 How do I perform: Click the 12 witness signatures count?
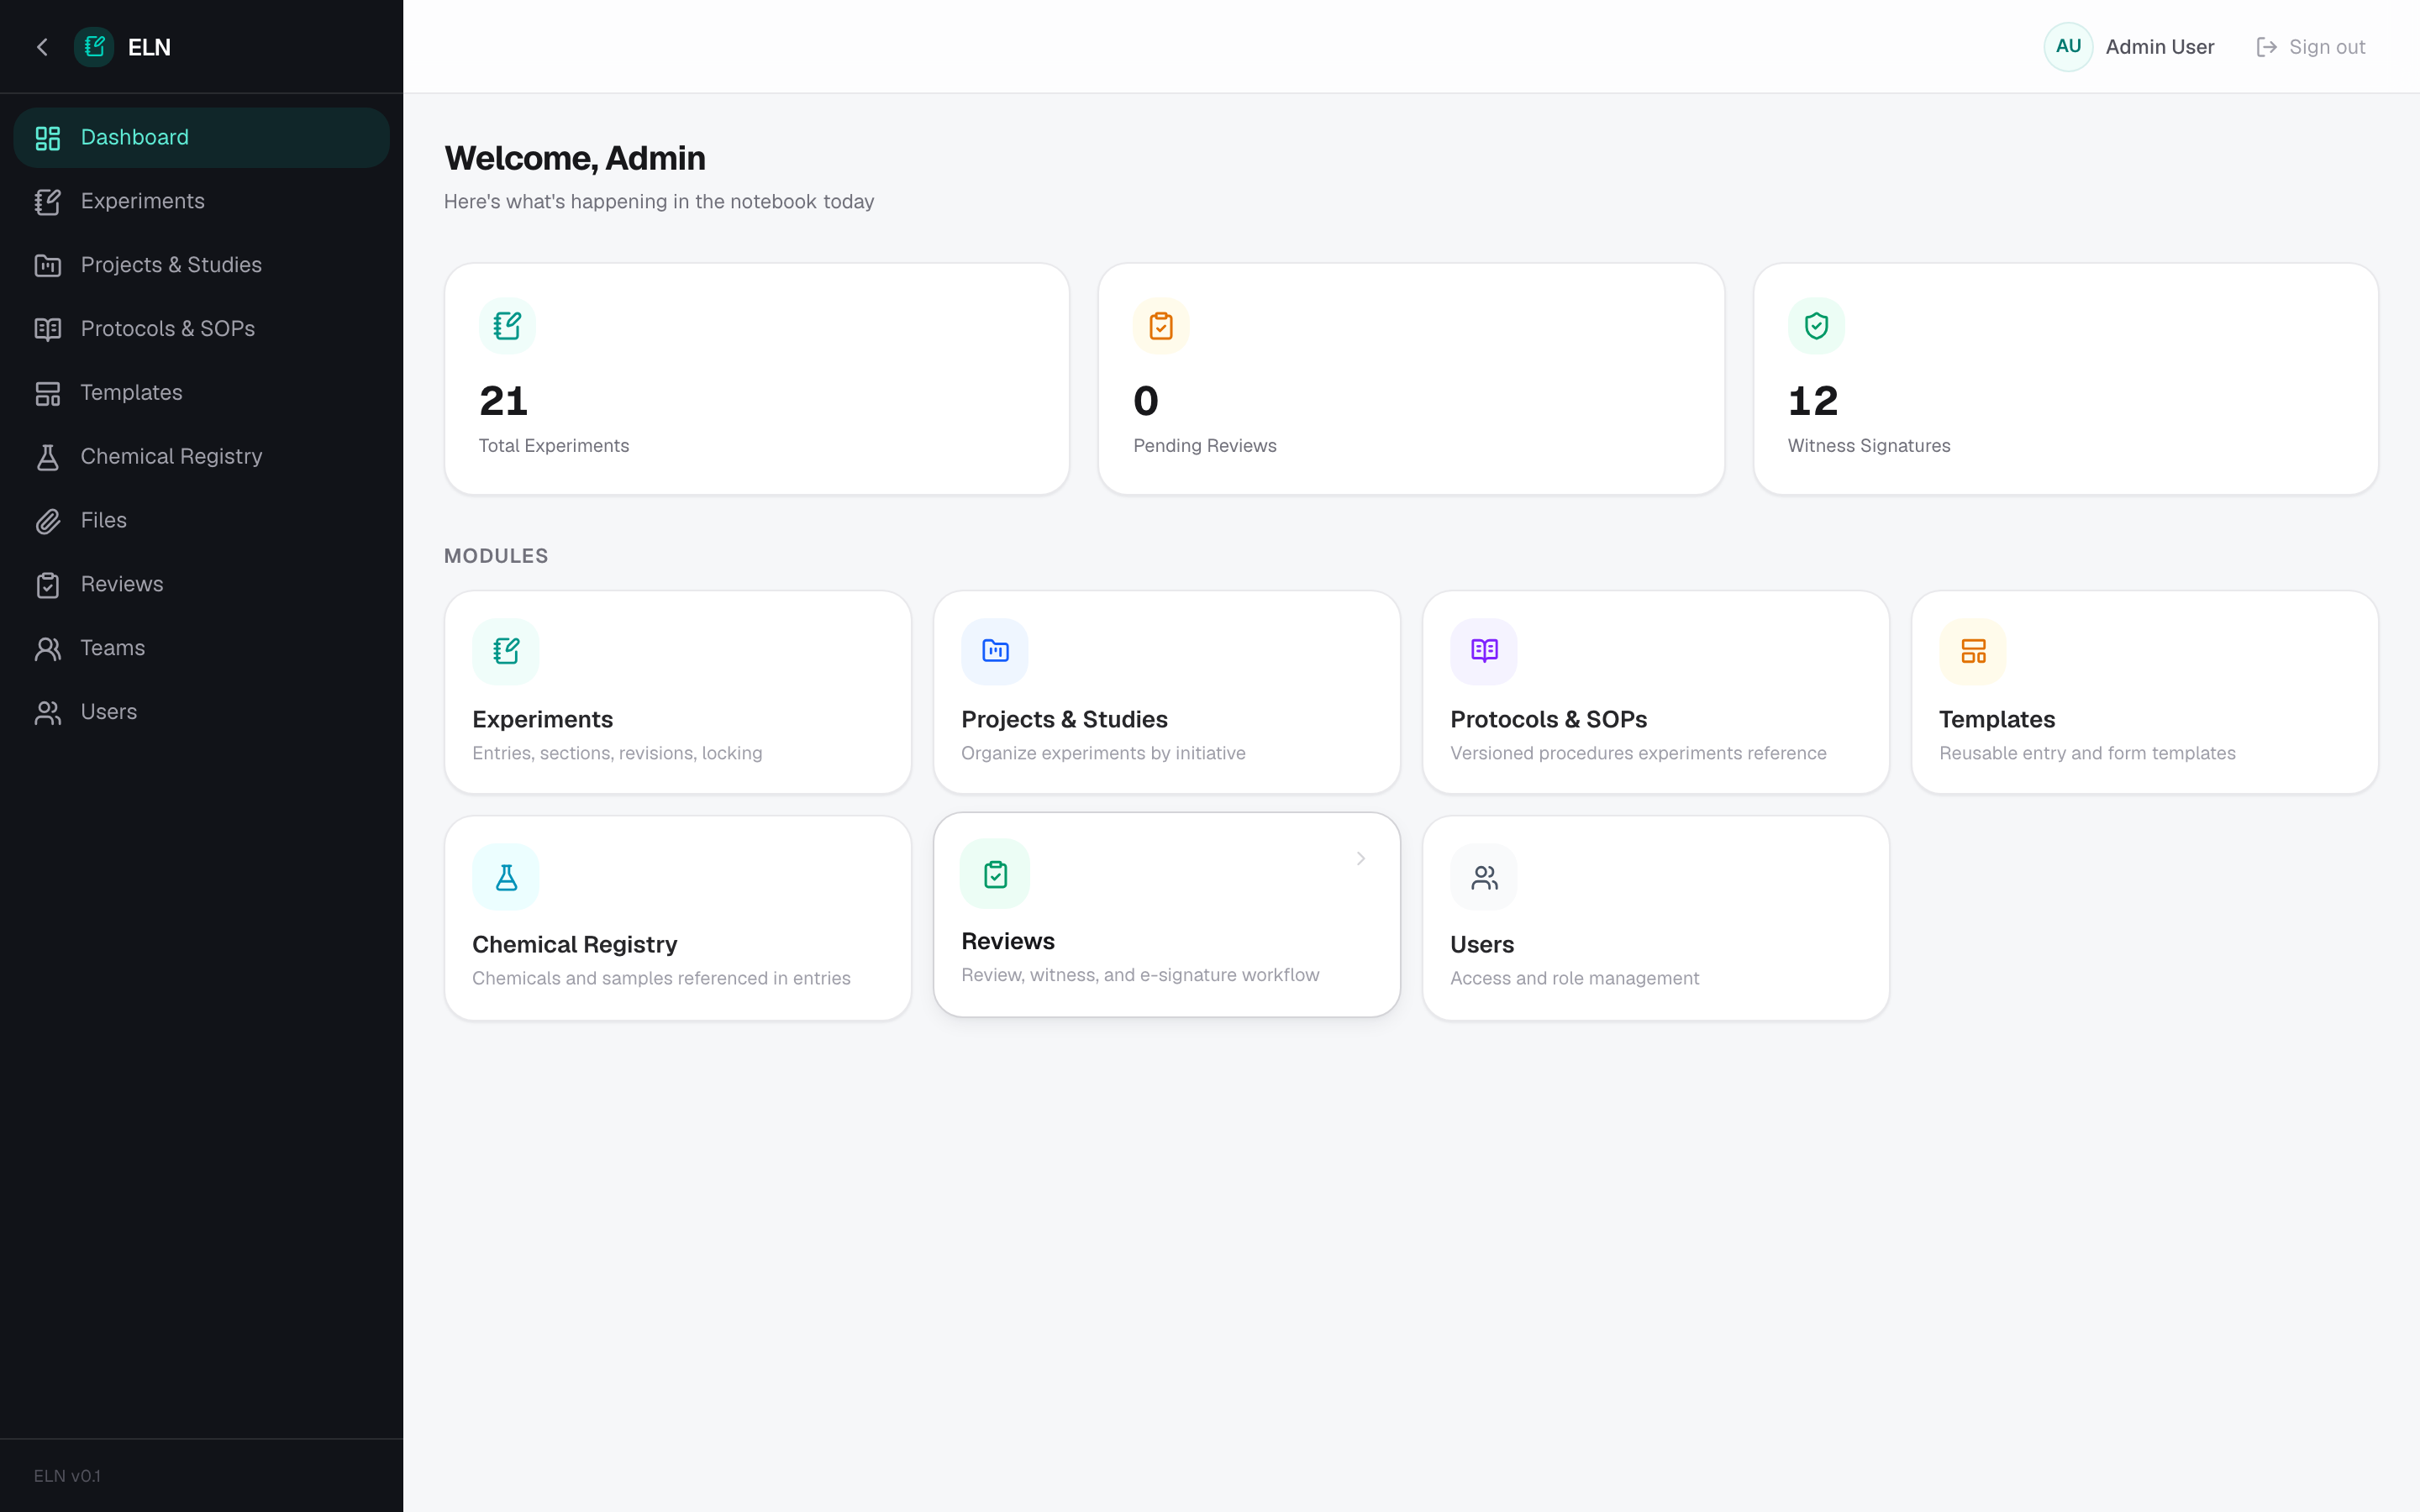click(1813, 401)
